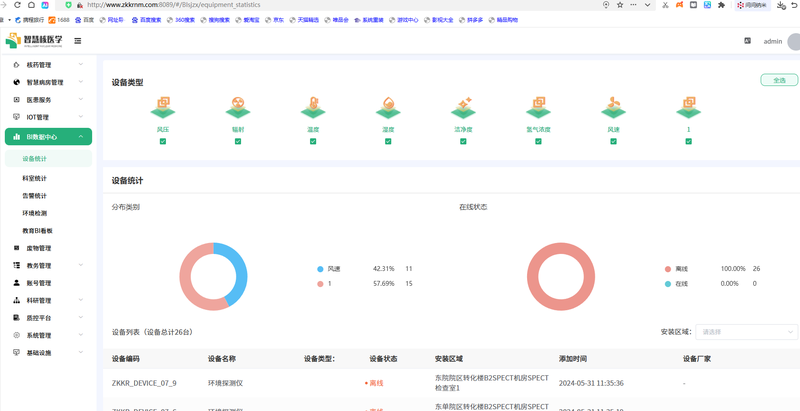This screenshot has width=800, height=411.
Task: Click the 全选 select-all button
Action: (779, 80)
